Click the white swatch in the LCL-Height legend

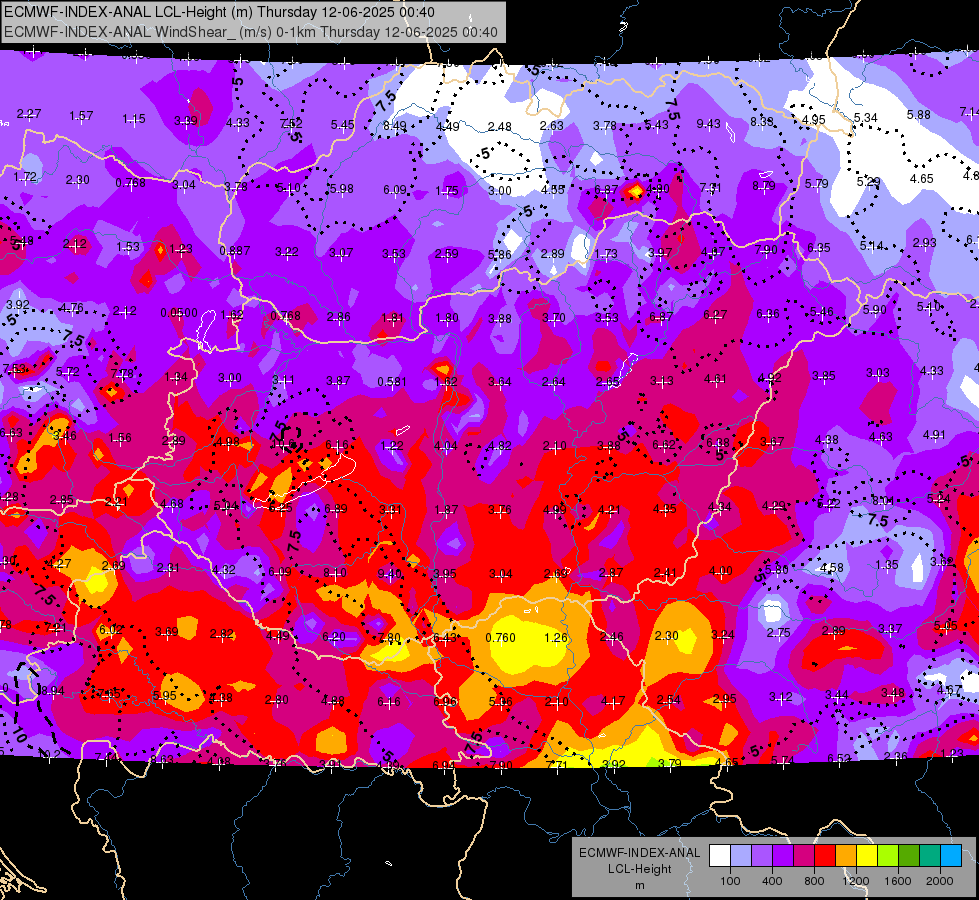pos(719,856)
